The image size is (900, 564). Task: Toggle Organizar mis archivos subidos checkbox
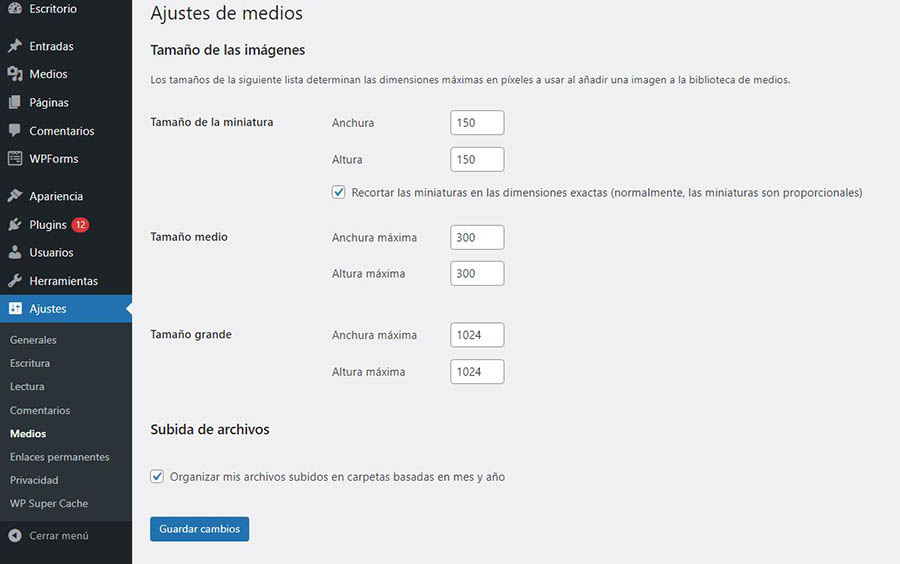pos(157,477)
